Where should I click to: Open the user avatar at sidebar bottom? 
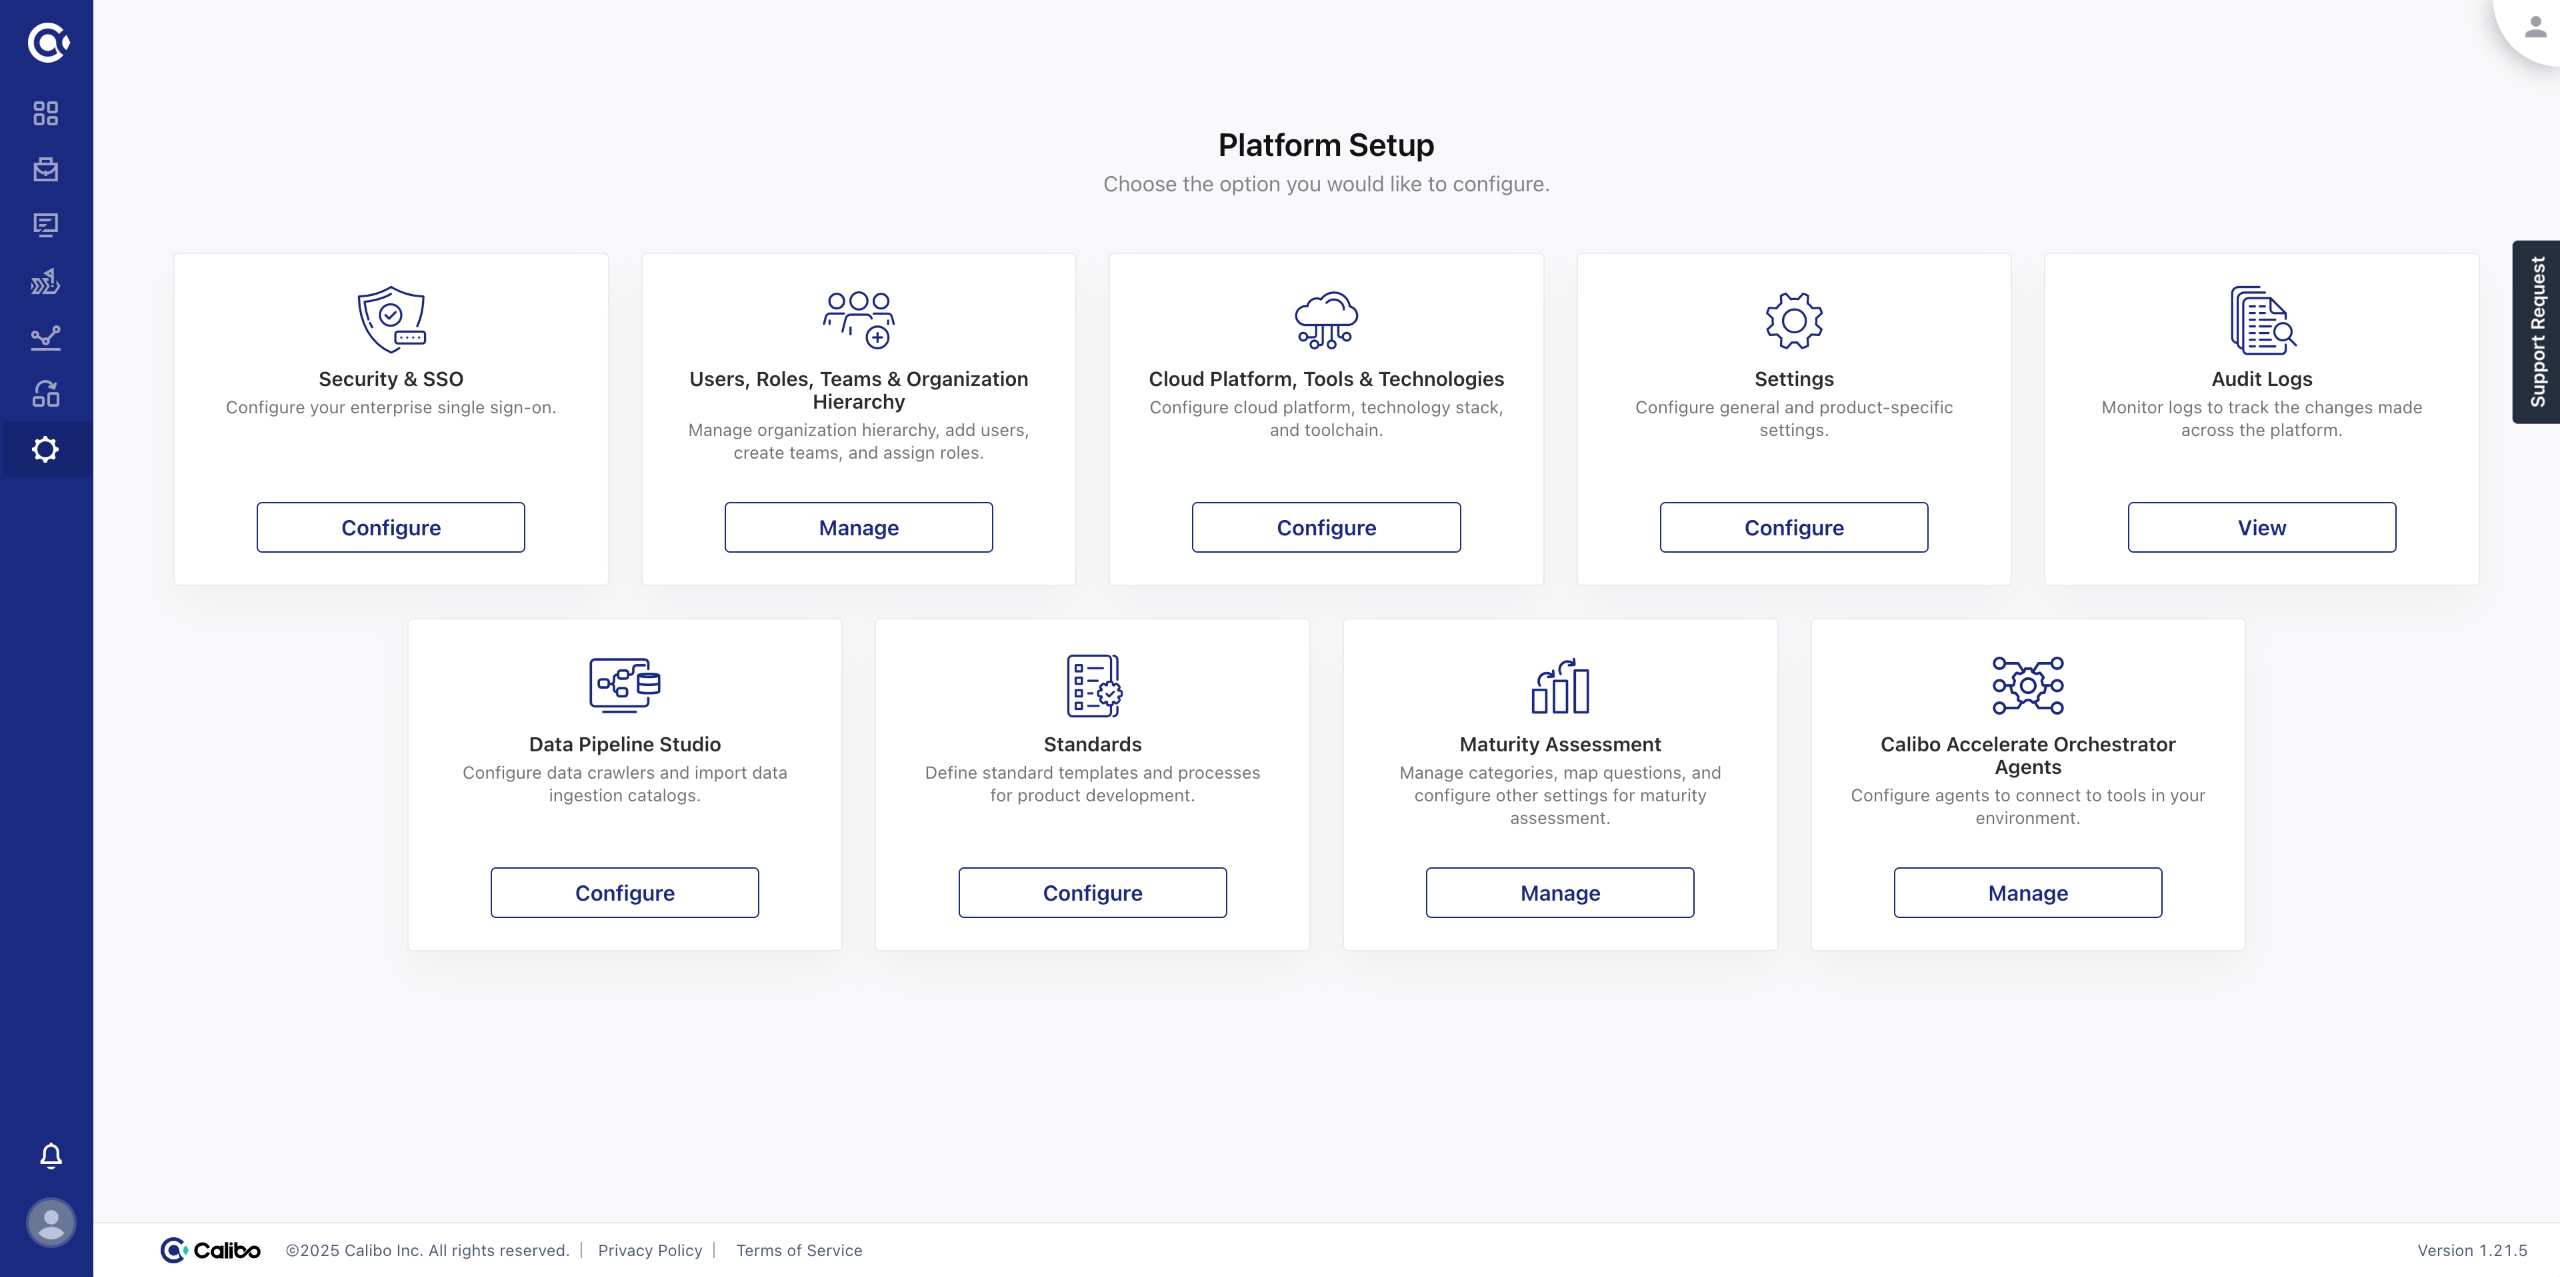[51, 1222]
